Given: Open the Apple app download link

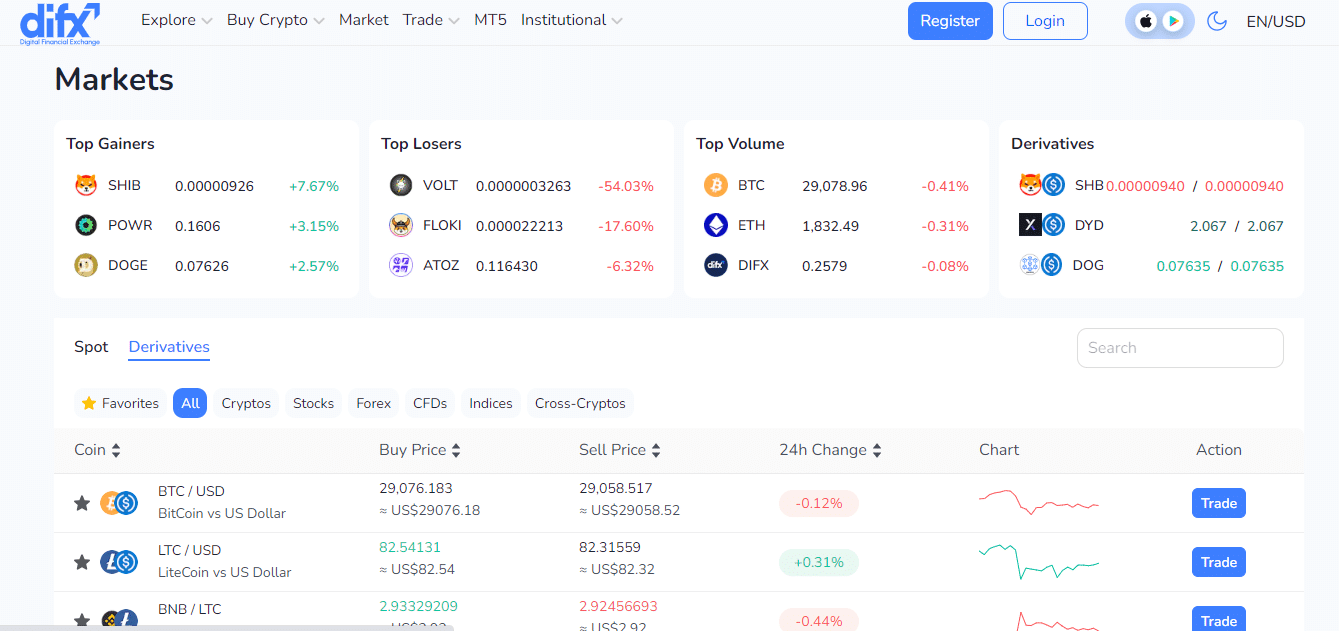Looking at the screenshot, I should 1147,20.
